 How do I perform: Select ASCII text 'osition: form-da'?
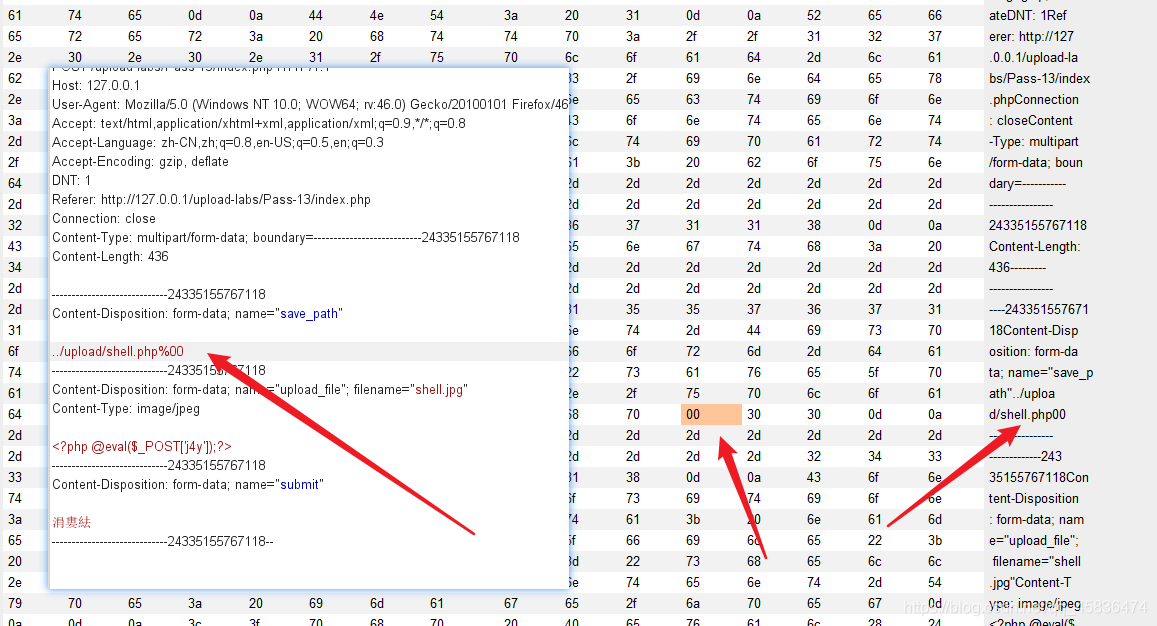coord(1033,351)
